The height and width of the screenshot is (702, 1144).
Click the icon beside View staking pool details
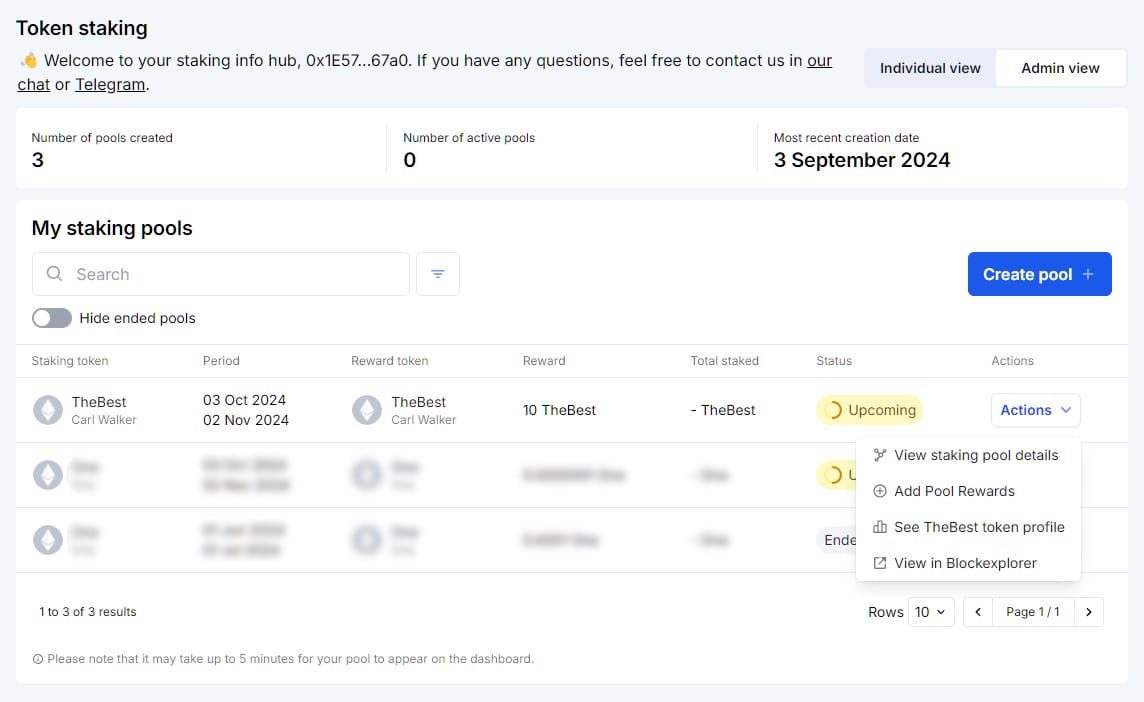coord(880,455)
